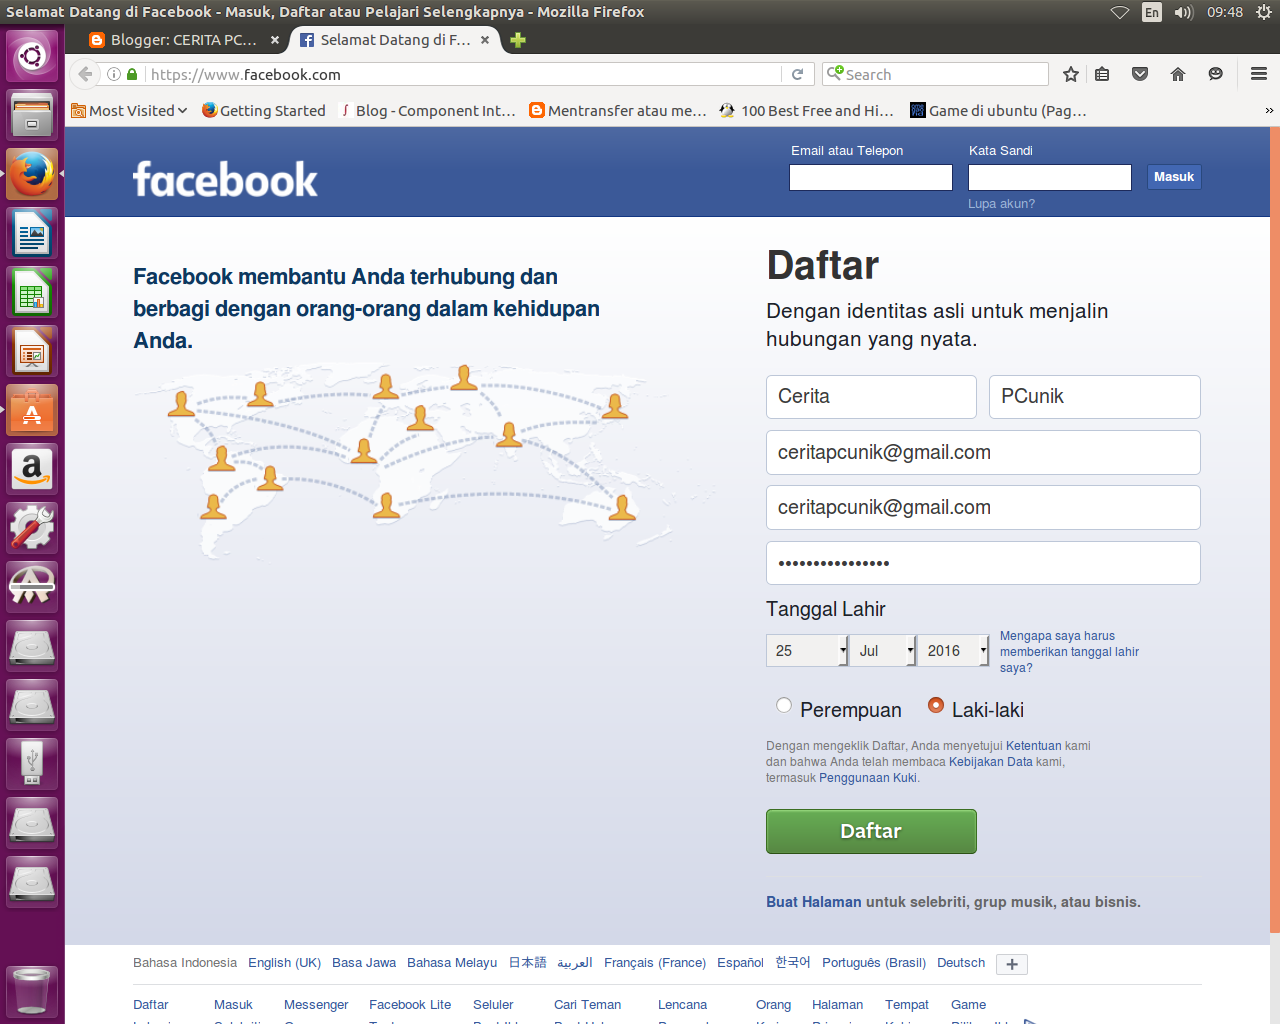Open new tab with plus icon
Viewport: 1280px width, 1024px height.
coord(518,40)
